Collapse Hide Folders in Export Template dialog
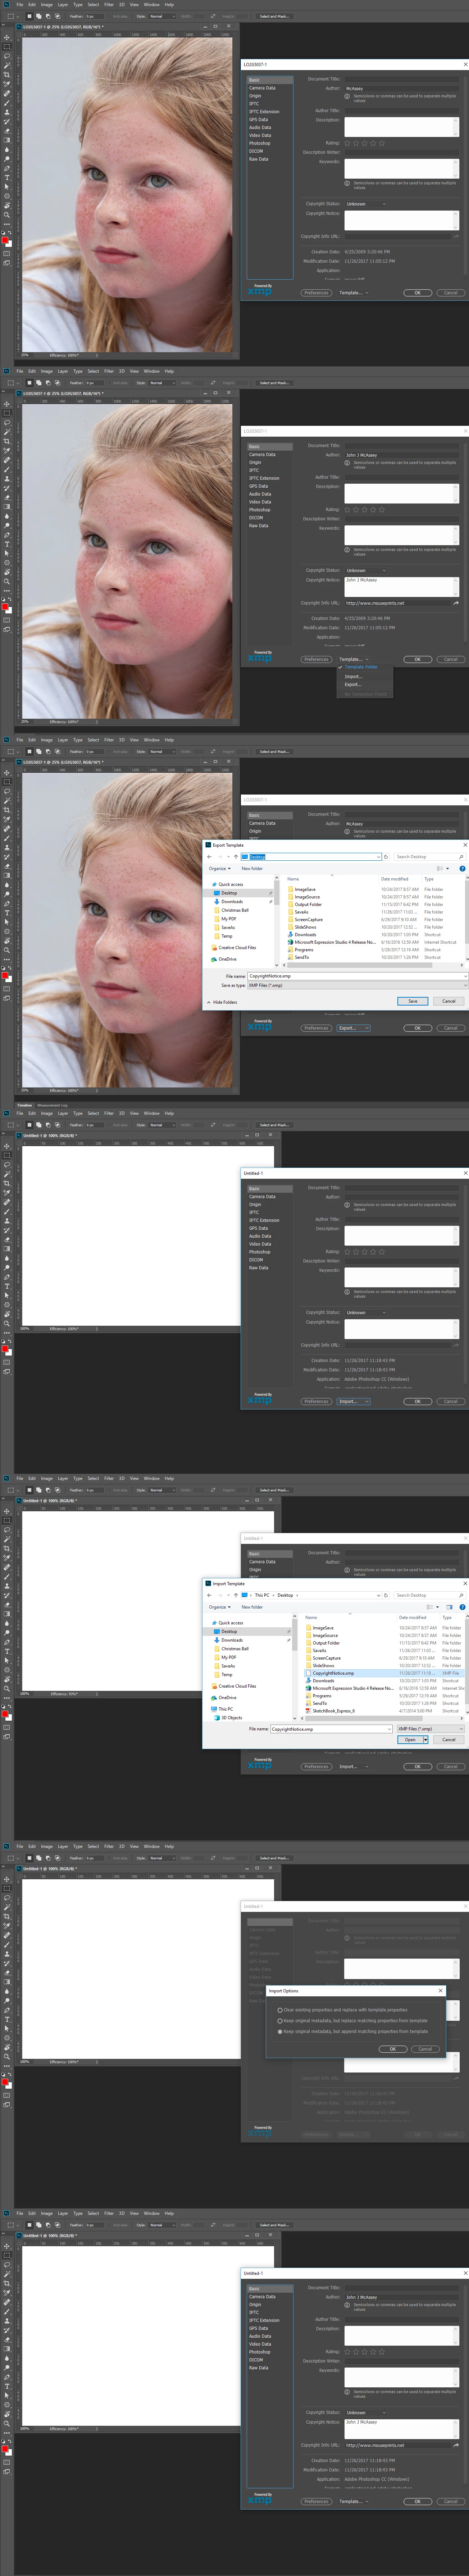This screenshot has width=469, height=2576. (x=222, y=1002)
